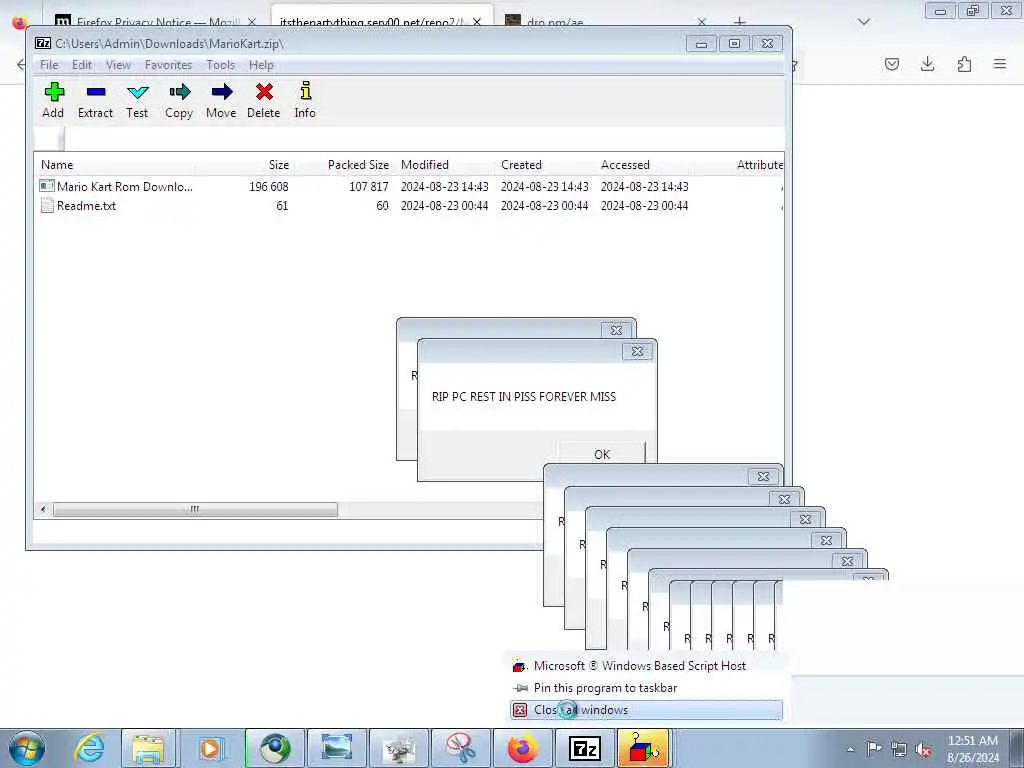Click the muted volume tray icon

923,749
